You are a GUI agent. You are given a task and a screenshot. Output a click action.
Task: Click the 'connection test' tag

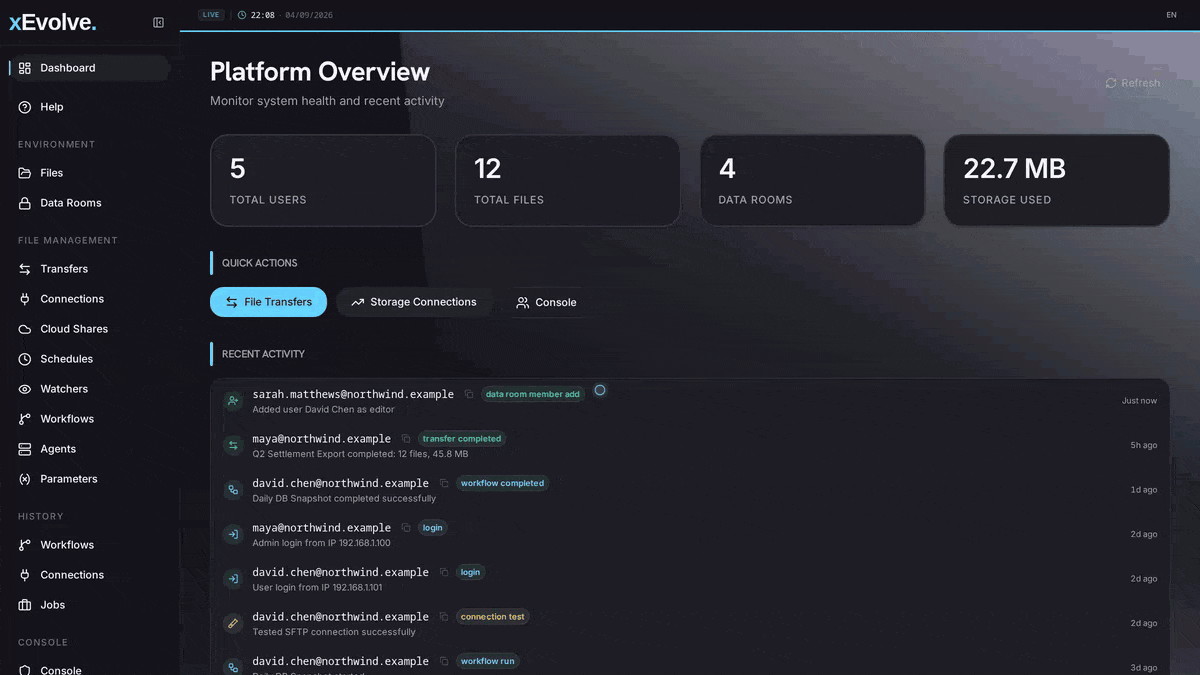click(493, 617)
